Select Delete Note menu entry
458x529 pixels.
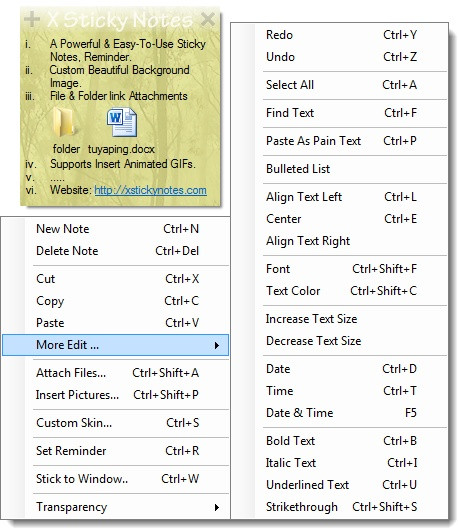point(116,251)
